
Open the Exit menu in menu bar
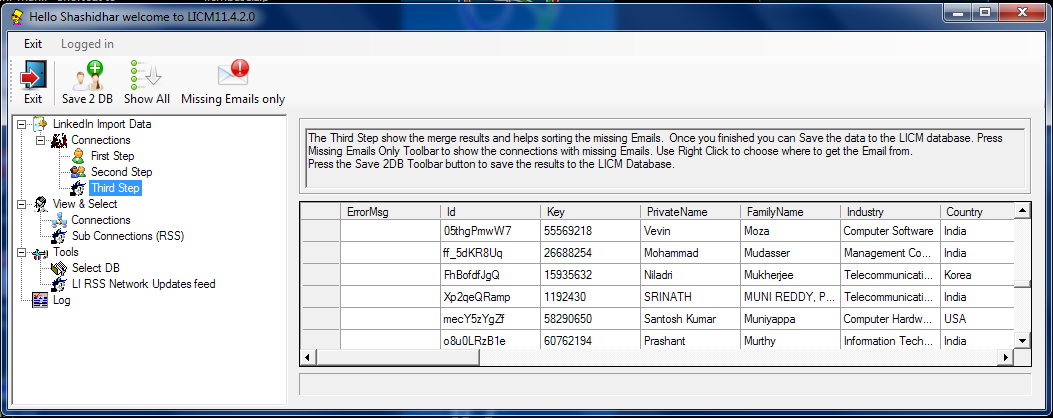33,44
